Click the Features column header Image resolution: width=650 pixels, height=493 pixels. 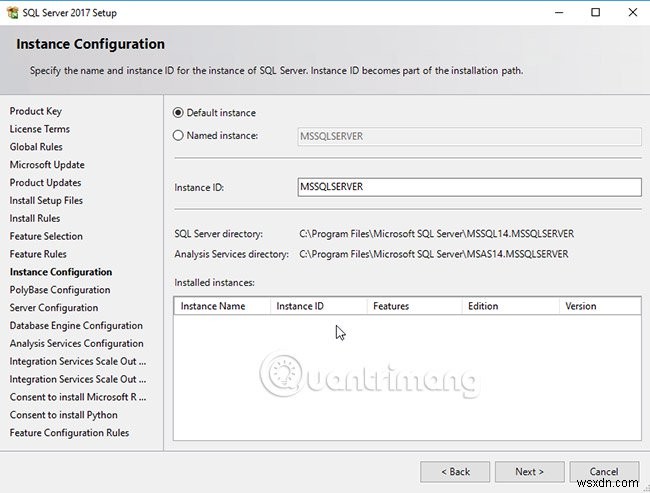pyautogui.click(x=415, y=306)
